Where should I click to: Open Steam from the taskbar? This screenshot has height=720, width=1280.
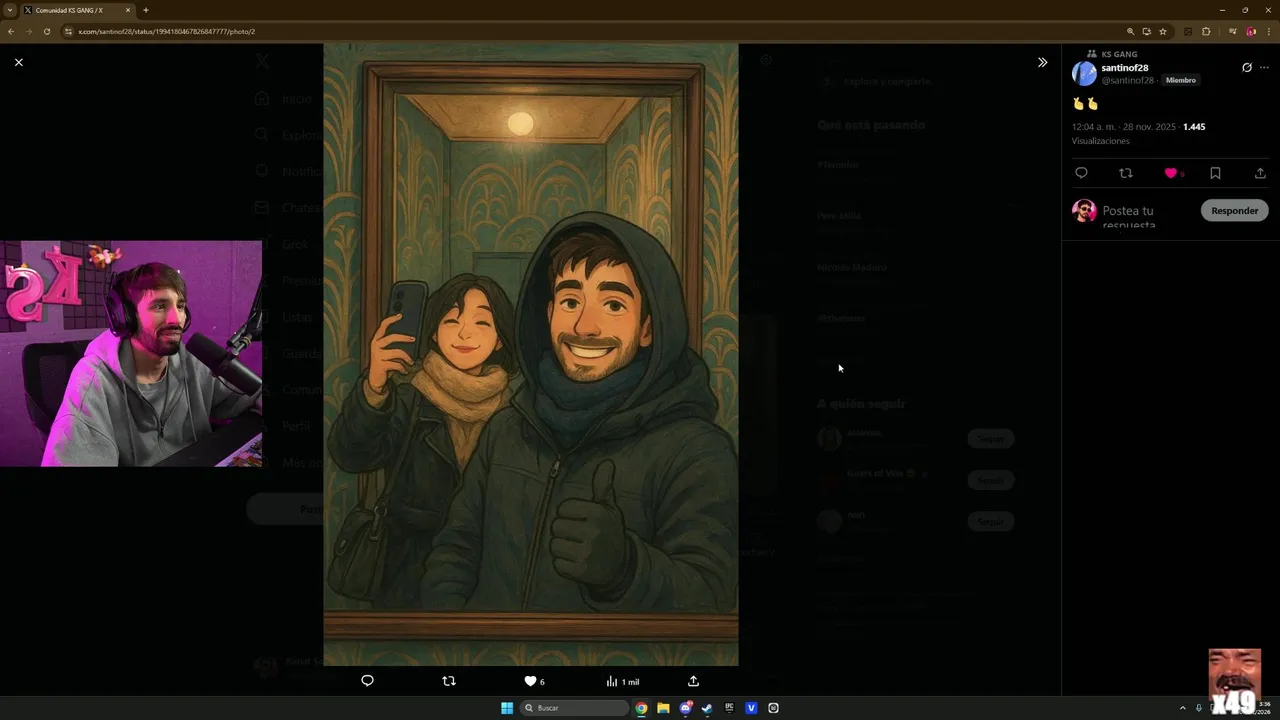[x=707, y=708]
